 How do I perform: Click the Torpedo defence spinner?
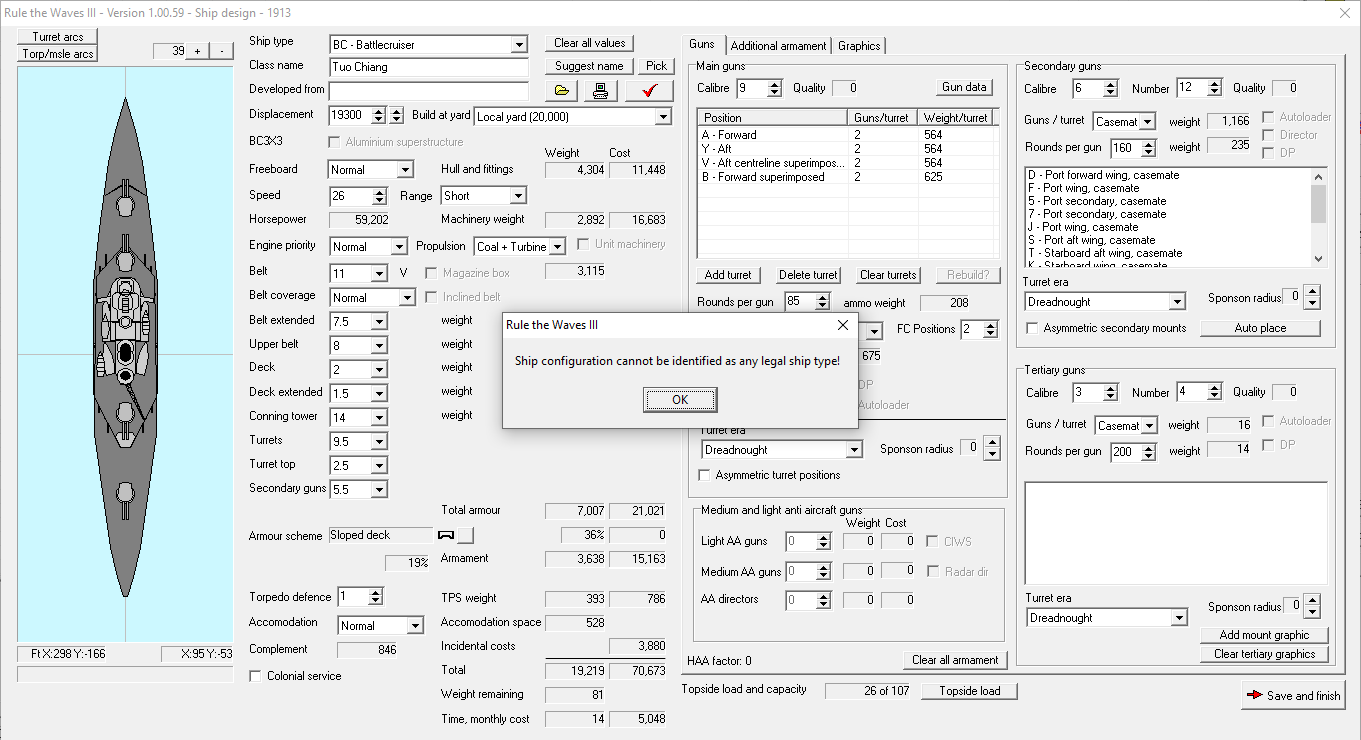point(375,597)
